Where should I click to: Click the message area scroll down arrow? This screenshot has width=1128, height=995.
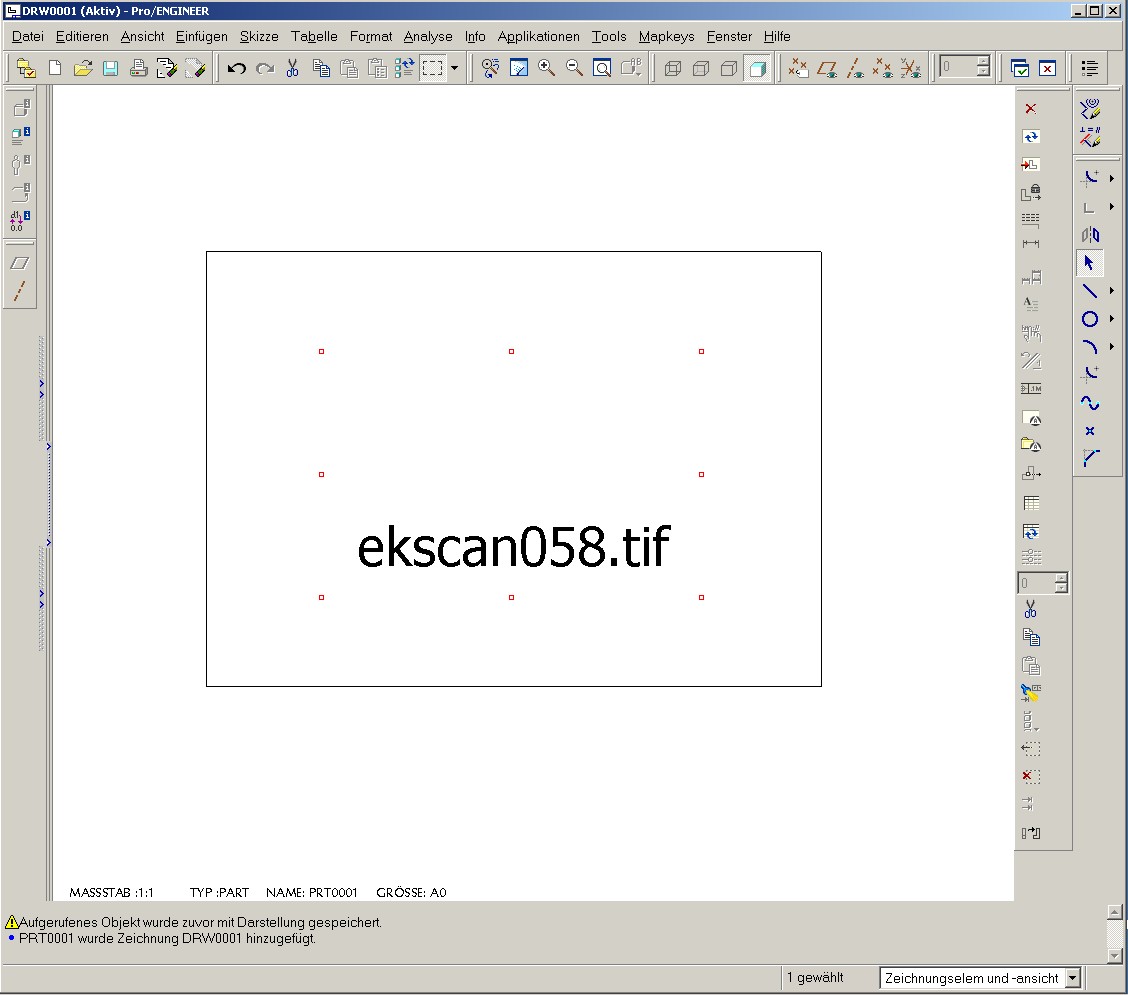[1114, 956]
